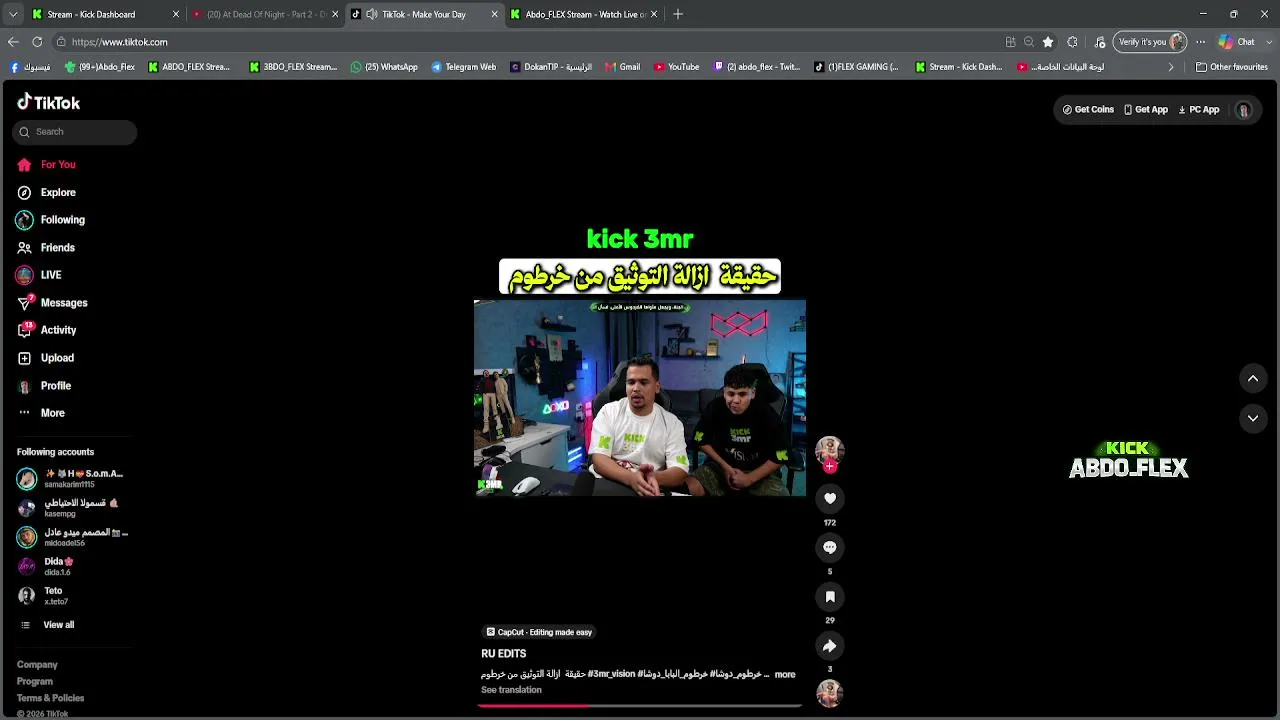
Task: Click the address bar URL
Action: (x=119, y=42)
